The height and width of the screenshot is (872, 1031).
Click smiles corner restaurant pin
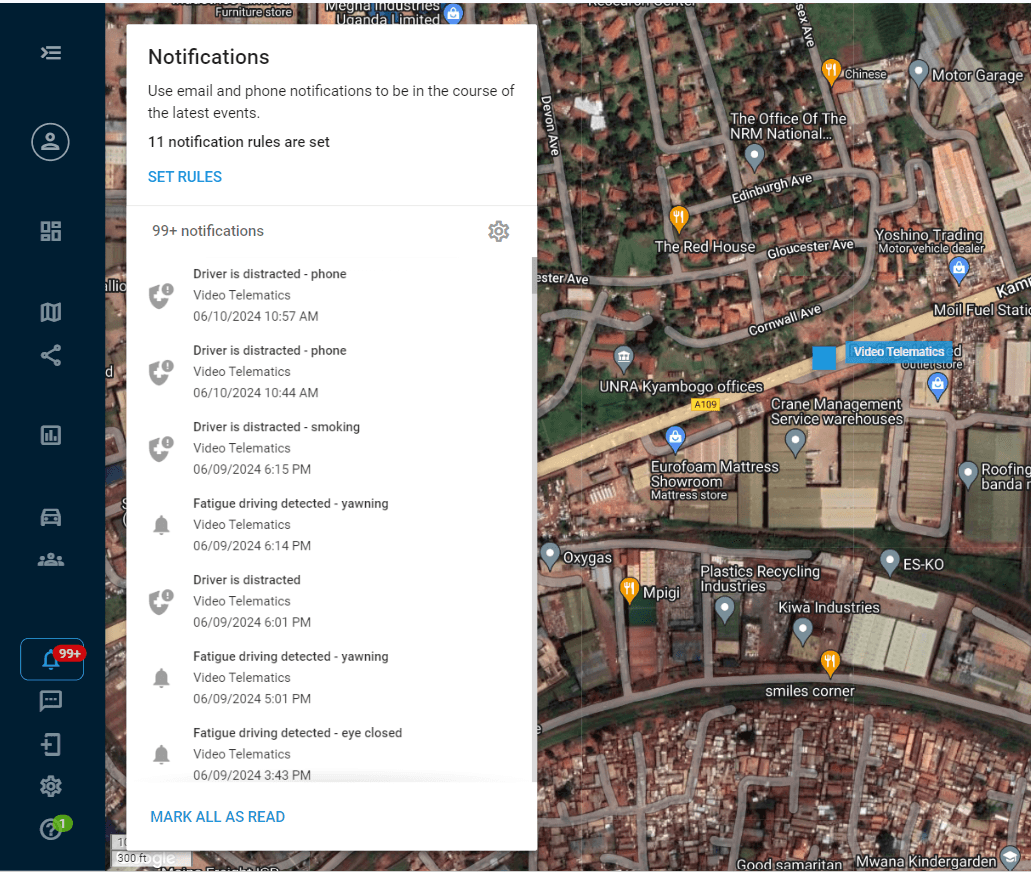pyautogui.click(x=830, y=663)
